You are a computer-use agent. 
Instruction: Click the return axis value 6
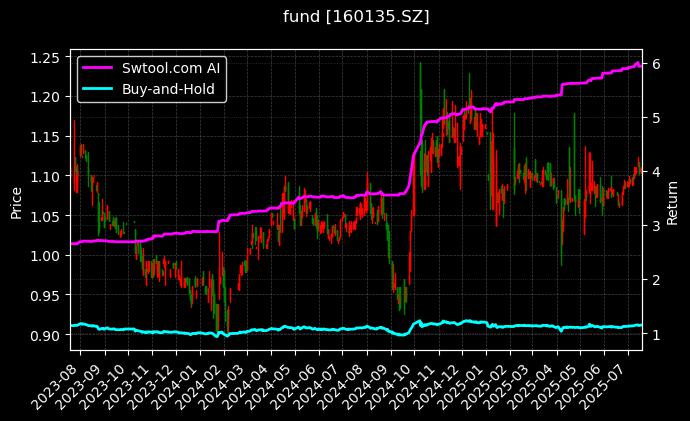point(656,63)
